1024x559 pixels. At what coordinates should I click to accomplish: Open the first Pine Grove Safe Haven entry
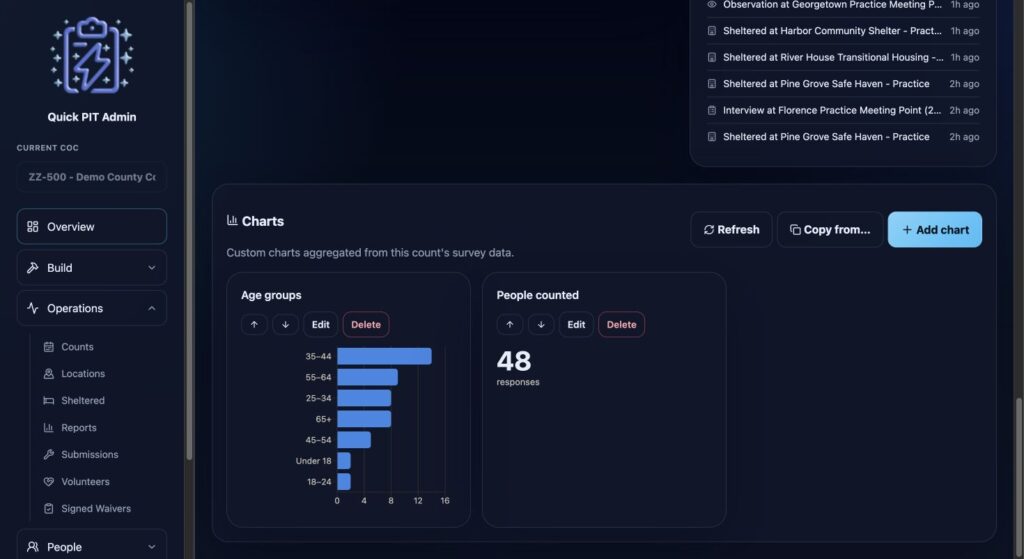pos(843,84)
